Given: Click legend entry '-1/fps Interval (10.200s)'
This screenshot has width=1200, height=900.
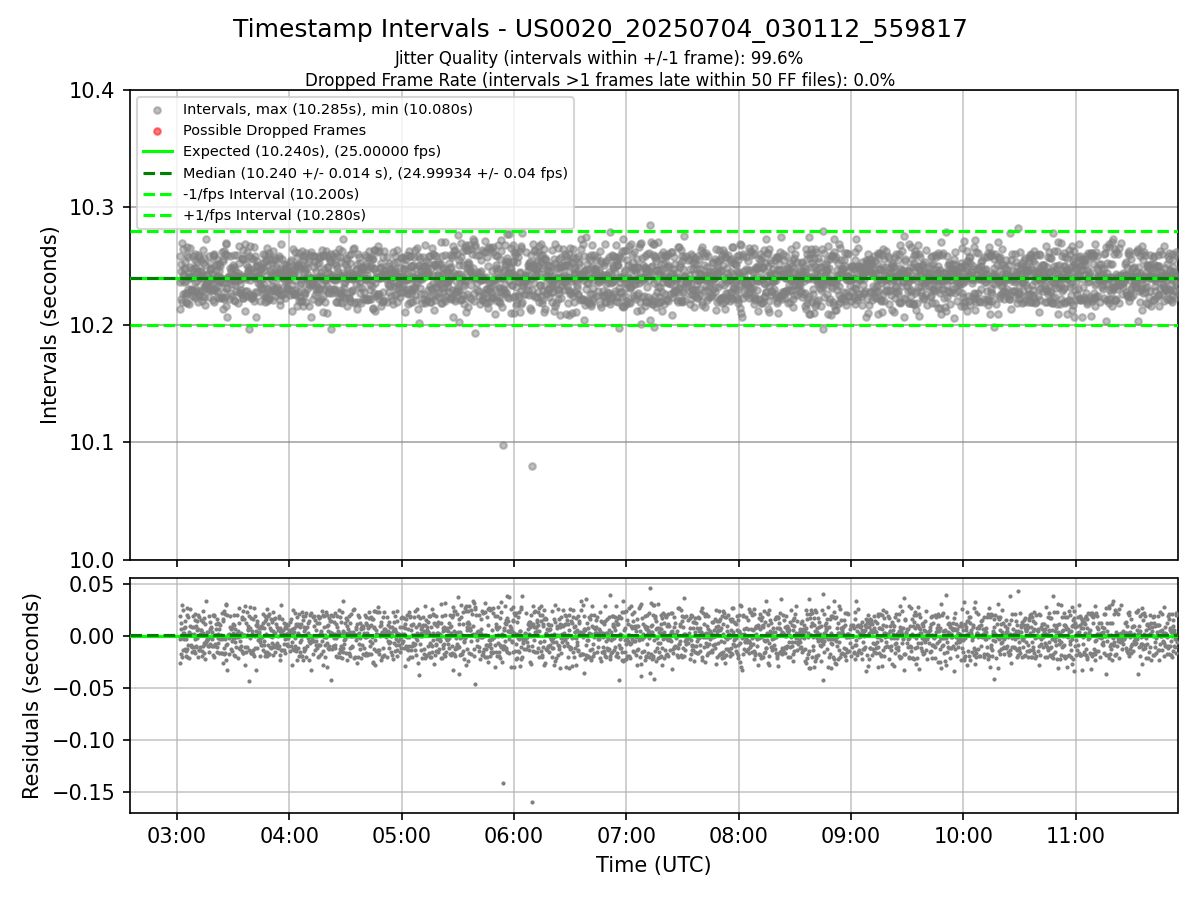Looking at the screenshot, I should pos(271,194).
